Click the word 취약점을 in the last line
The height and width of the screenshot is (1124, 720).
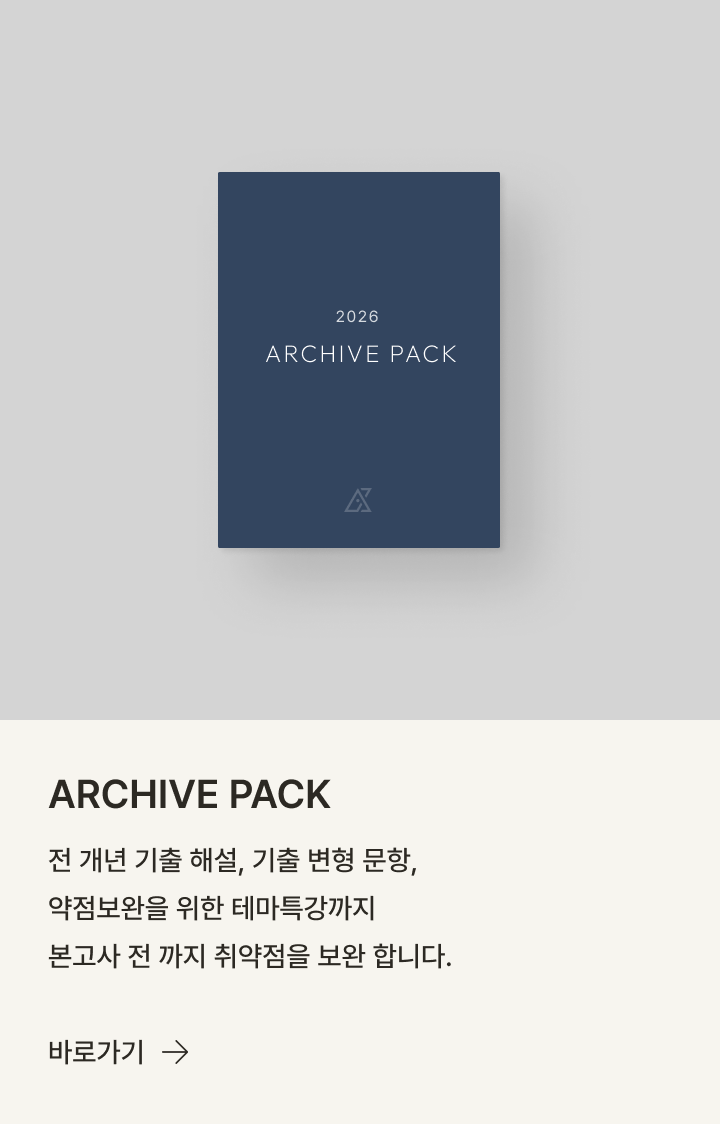pos(262,956)
